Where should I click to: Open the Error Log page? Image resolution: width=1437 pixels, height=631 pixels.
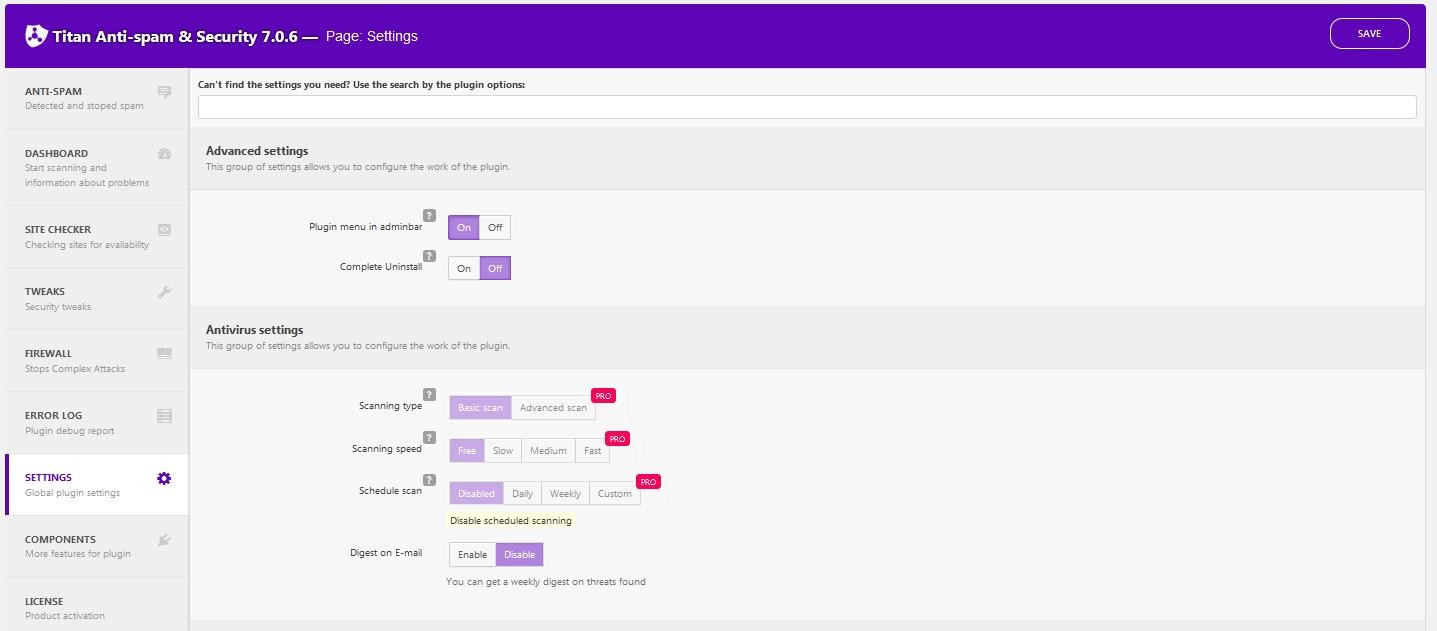pyautogui.click(x=96, y=423)
